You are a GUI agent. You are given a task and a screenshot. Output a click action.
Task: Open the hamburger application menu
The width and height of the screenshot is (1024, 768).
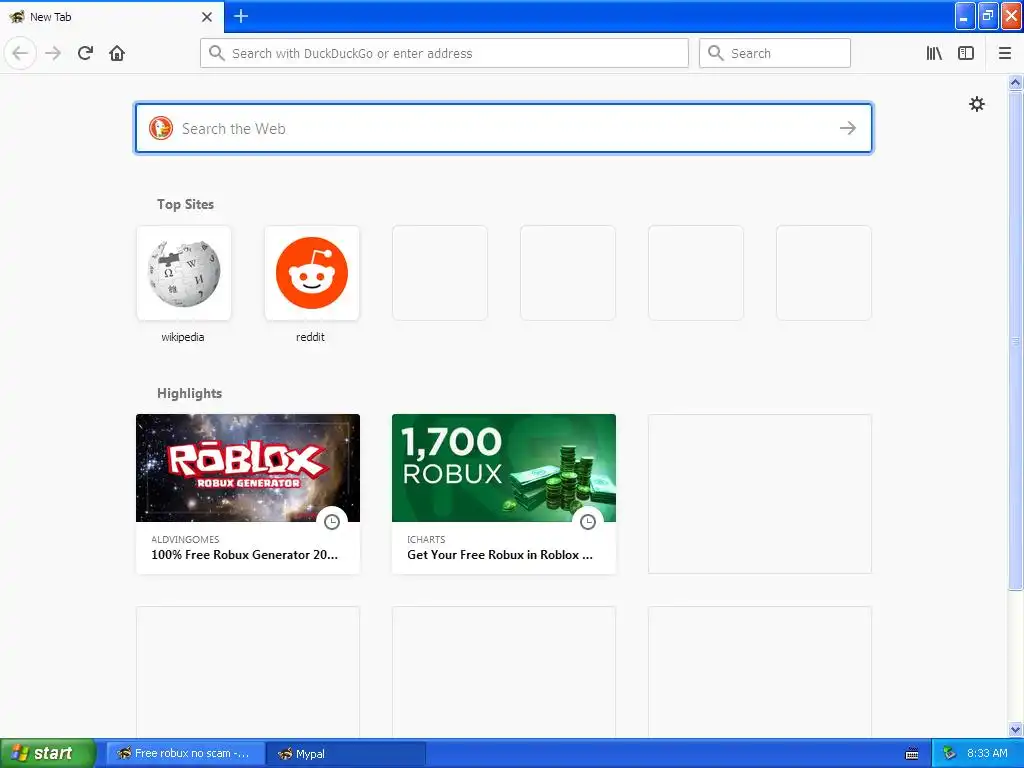pyautogui.click(x=1004, y=53)
